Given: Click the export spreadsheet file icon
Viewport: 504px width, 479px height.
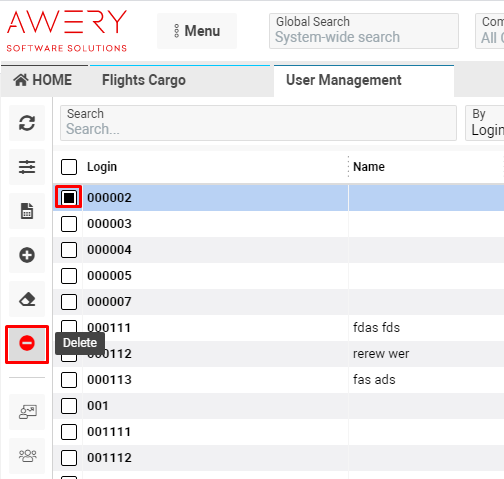Looking at the screenshot, I should click(27, 211).
